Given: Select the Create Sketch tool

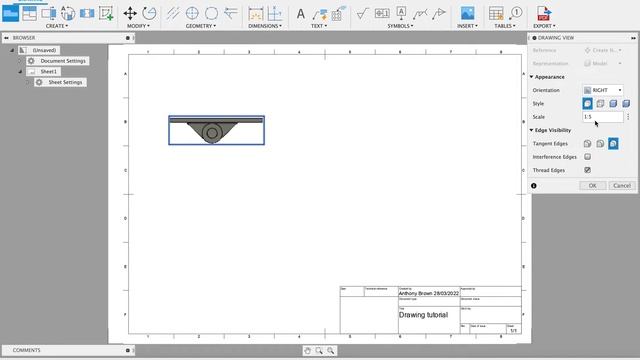Looking at the screenshot, I should 106,13.
